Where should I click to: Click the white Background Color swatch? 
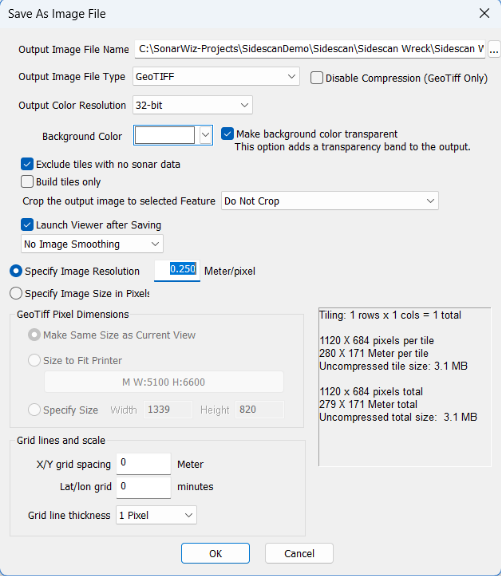click(x=165, y=135)
